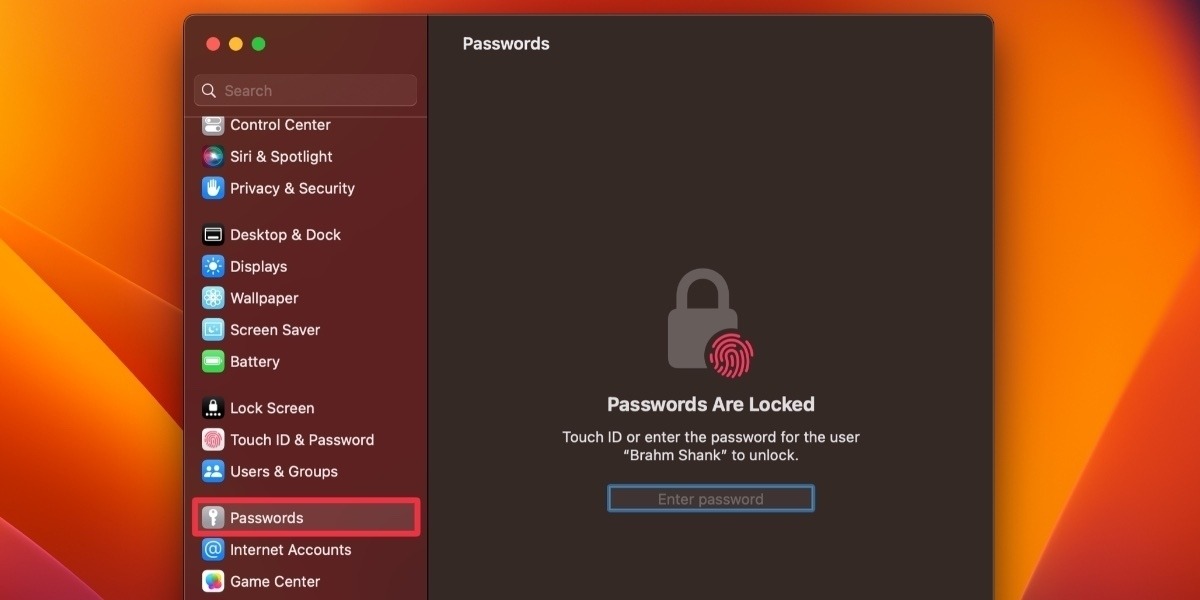Image resolution: width=1200 pixels, height=600 pixels.
Task: Click the Control Center sidebar icon
Action: (213, 125)
